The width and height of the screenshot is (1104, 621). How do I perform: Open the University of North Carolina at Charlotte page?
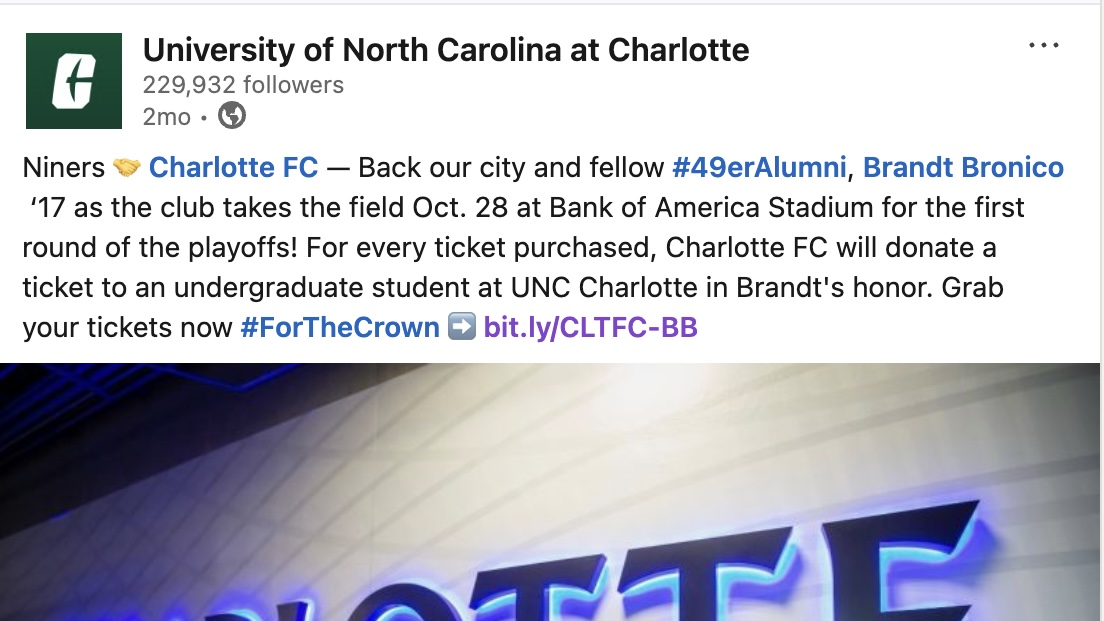pyautogui.click(x=447, y=49)
